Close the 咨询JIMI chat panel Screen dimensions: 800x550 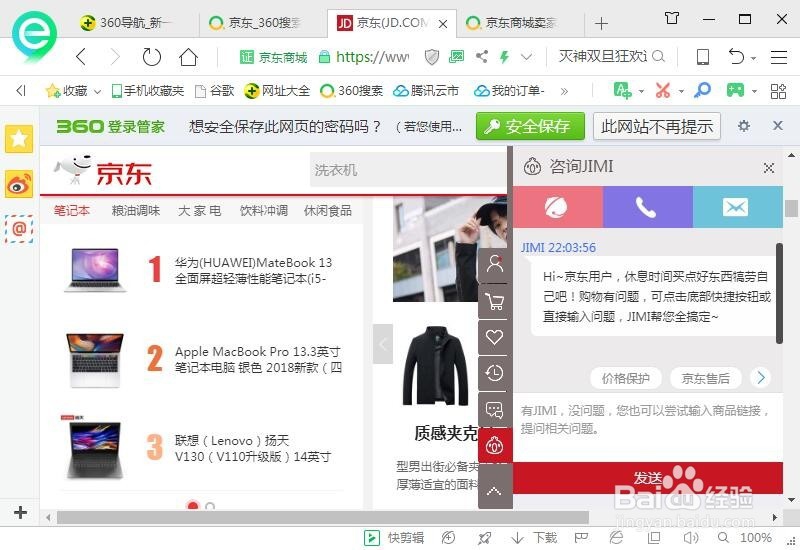click(769, 167)
